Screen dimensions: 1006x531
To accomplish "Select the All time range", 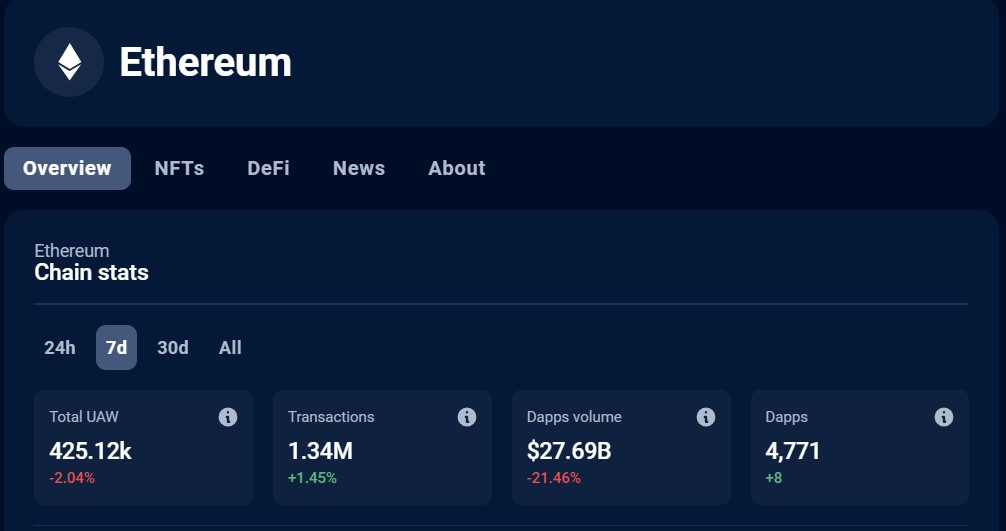I will tap(230, 348).
